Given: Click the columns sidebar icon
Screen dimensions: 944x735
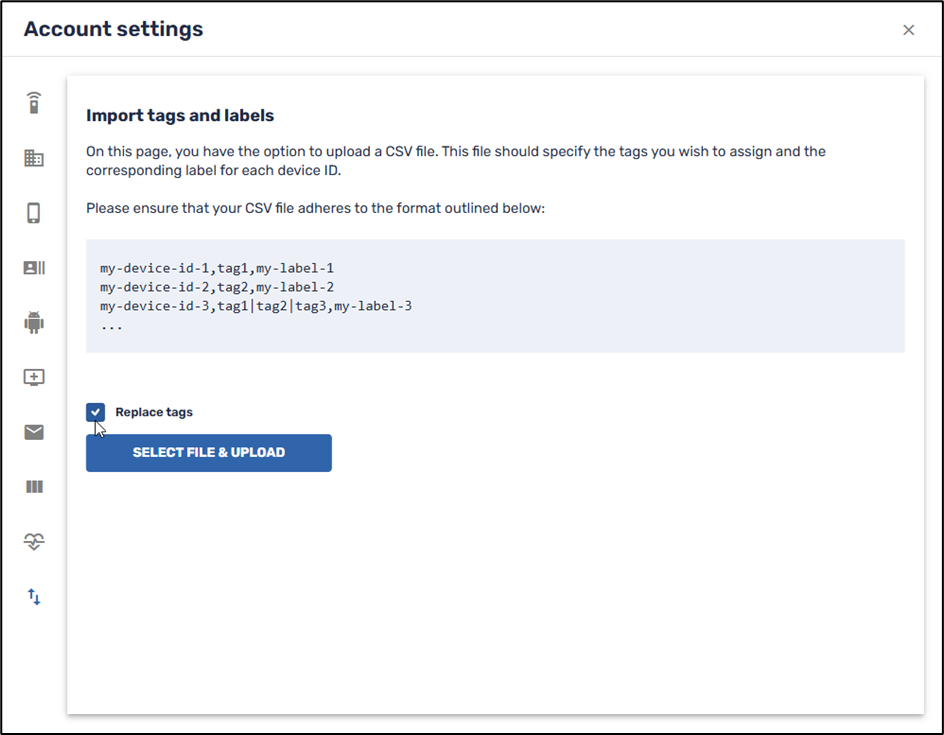Looking at the screenshot, I should click(33, 487).
